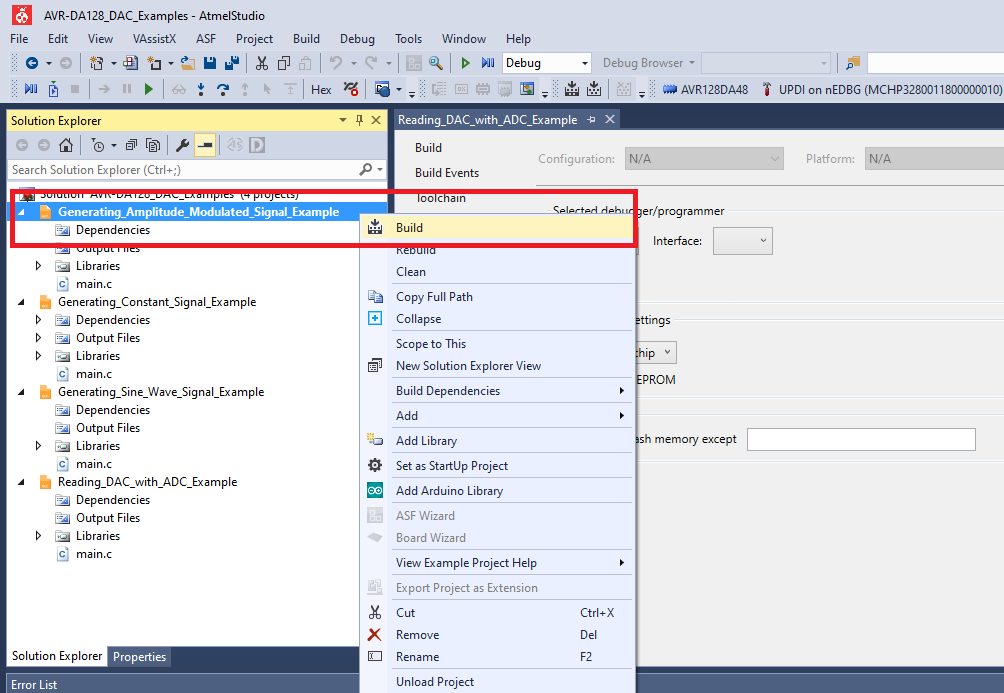This screenshot has width=1004, height=693.
Task: Open the Interface dropdown in project properties
Action: [x=743, y=241]
